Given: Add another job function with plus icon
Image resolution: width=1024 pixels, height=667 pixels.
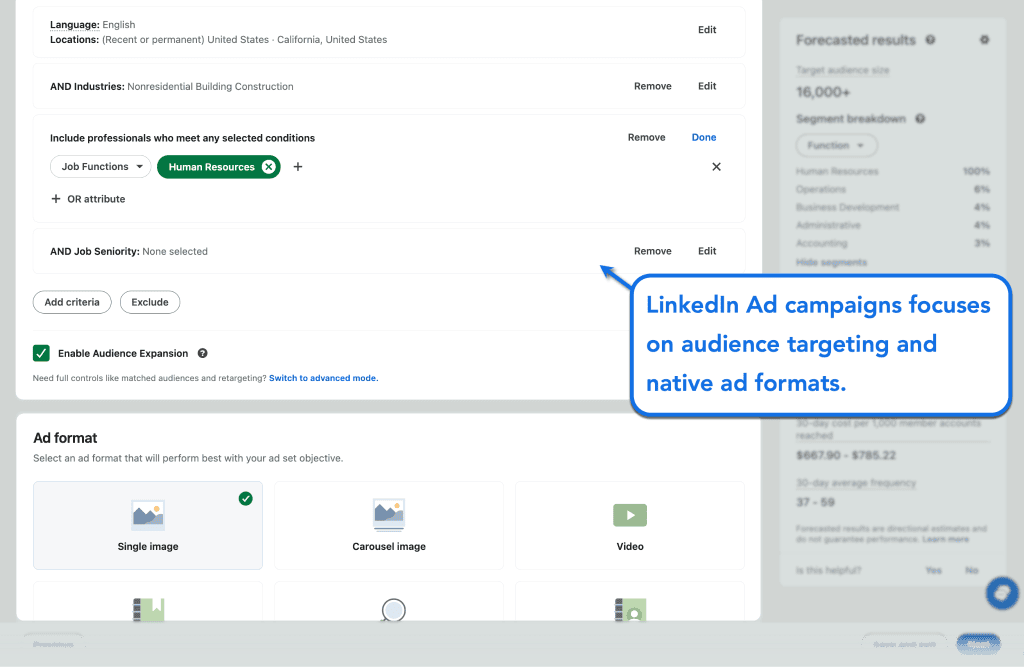Looking at the screenshot, I should pos(298,167).
